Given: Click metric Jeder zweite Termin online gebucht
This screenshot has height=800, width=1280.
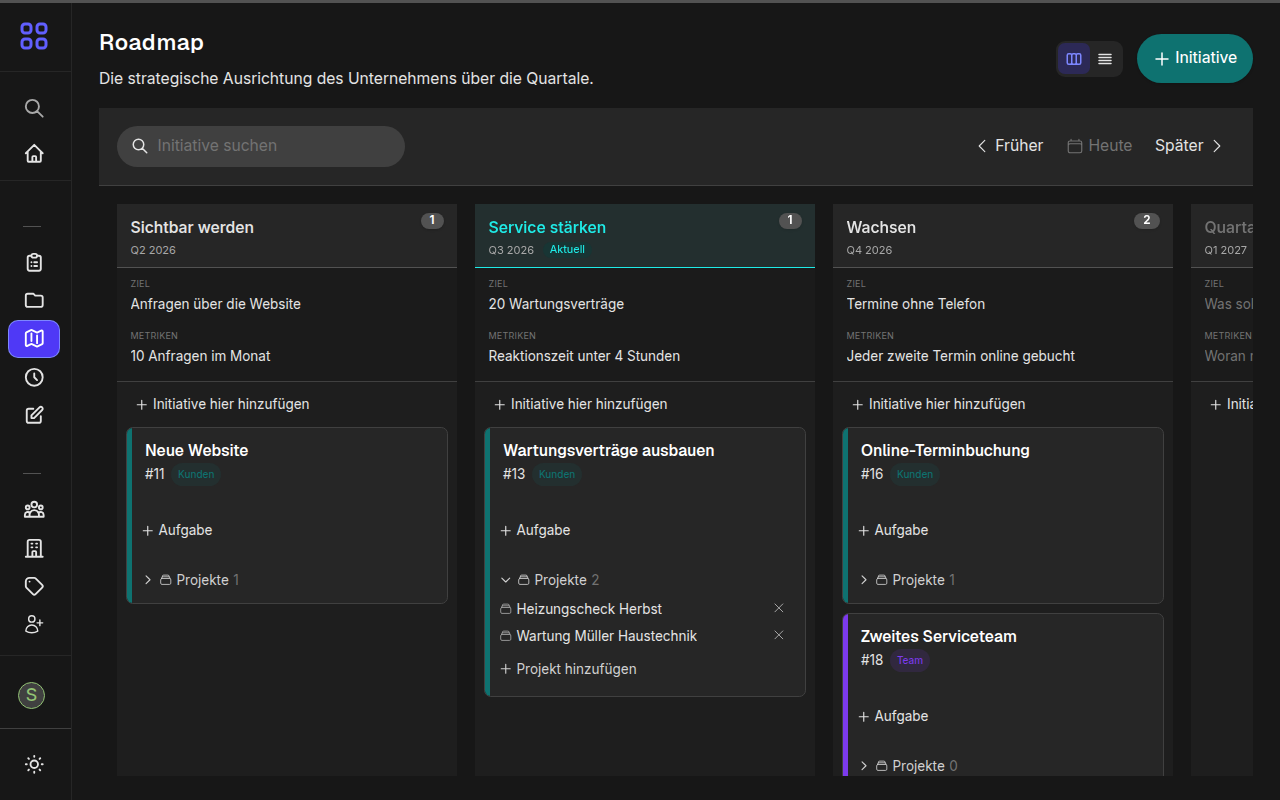Looking at the screenshot, I should click(961, 356).
